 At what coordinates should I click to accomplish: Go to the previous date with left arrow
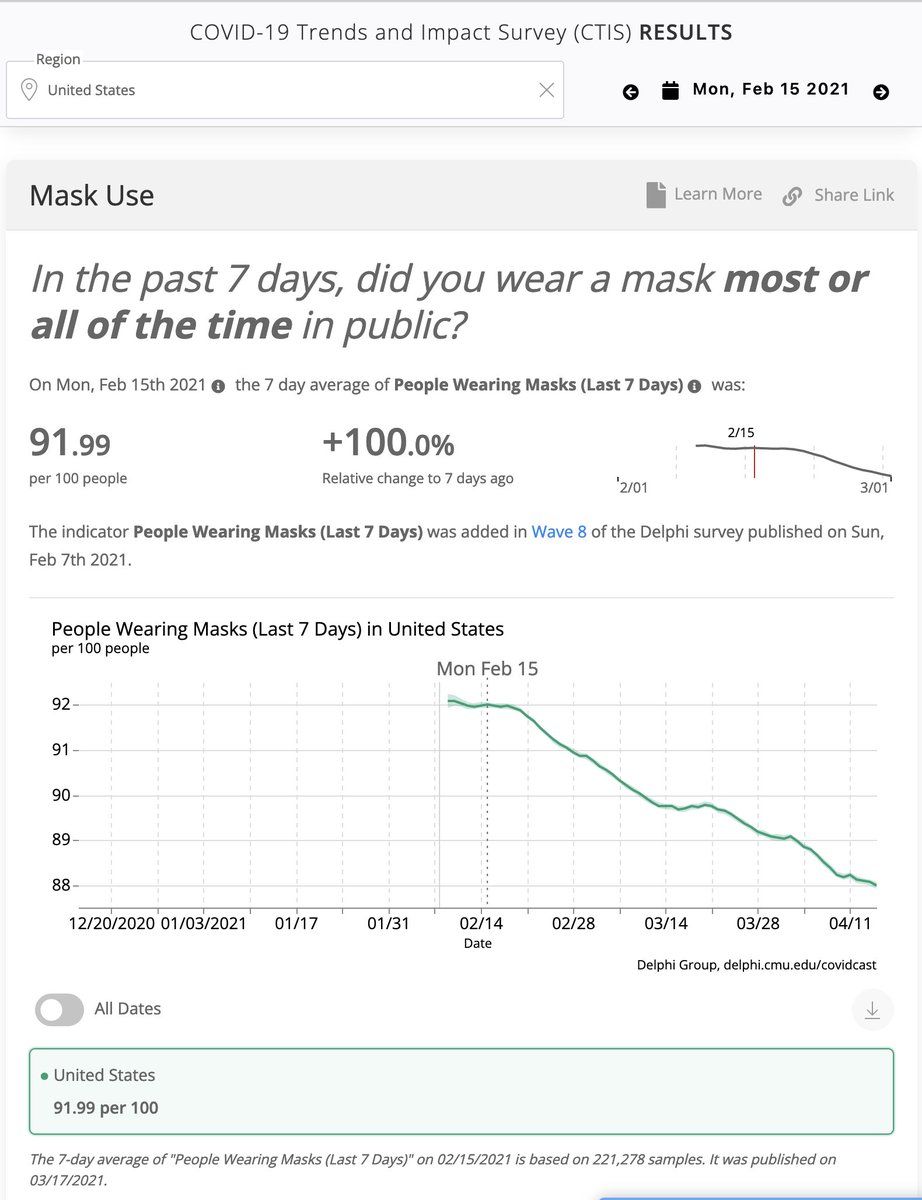630,92
